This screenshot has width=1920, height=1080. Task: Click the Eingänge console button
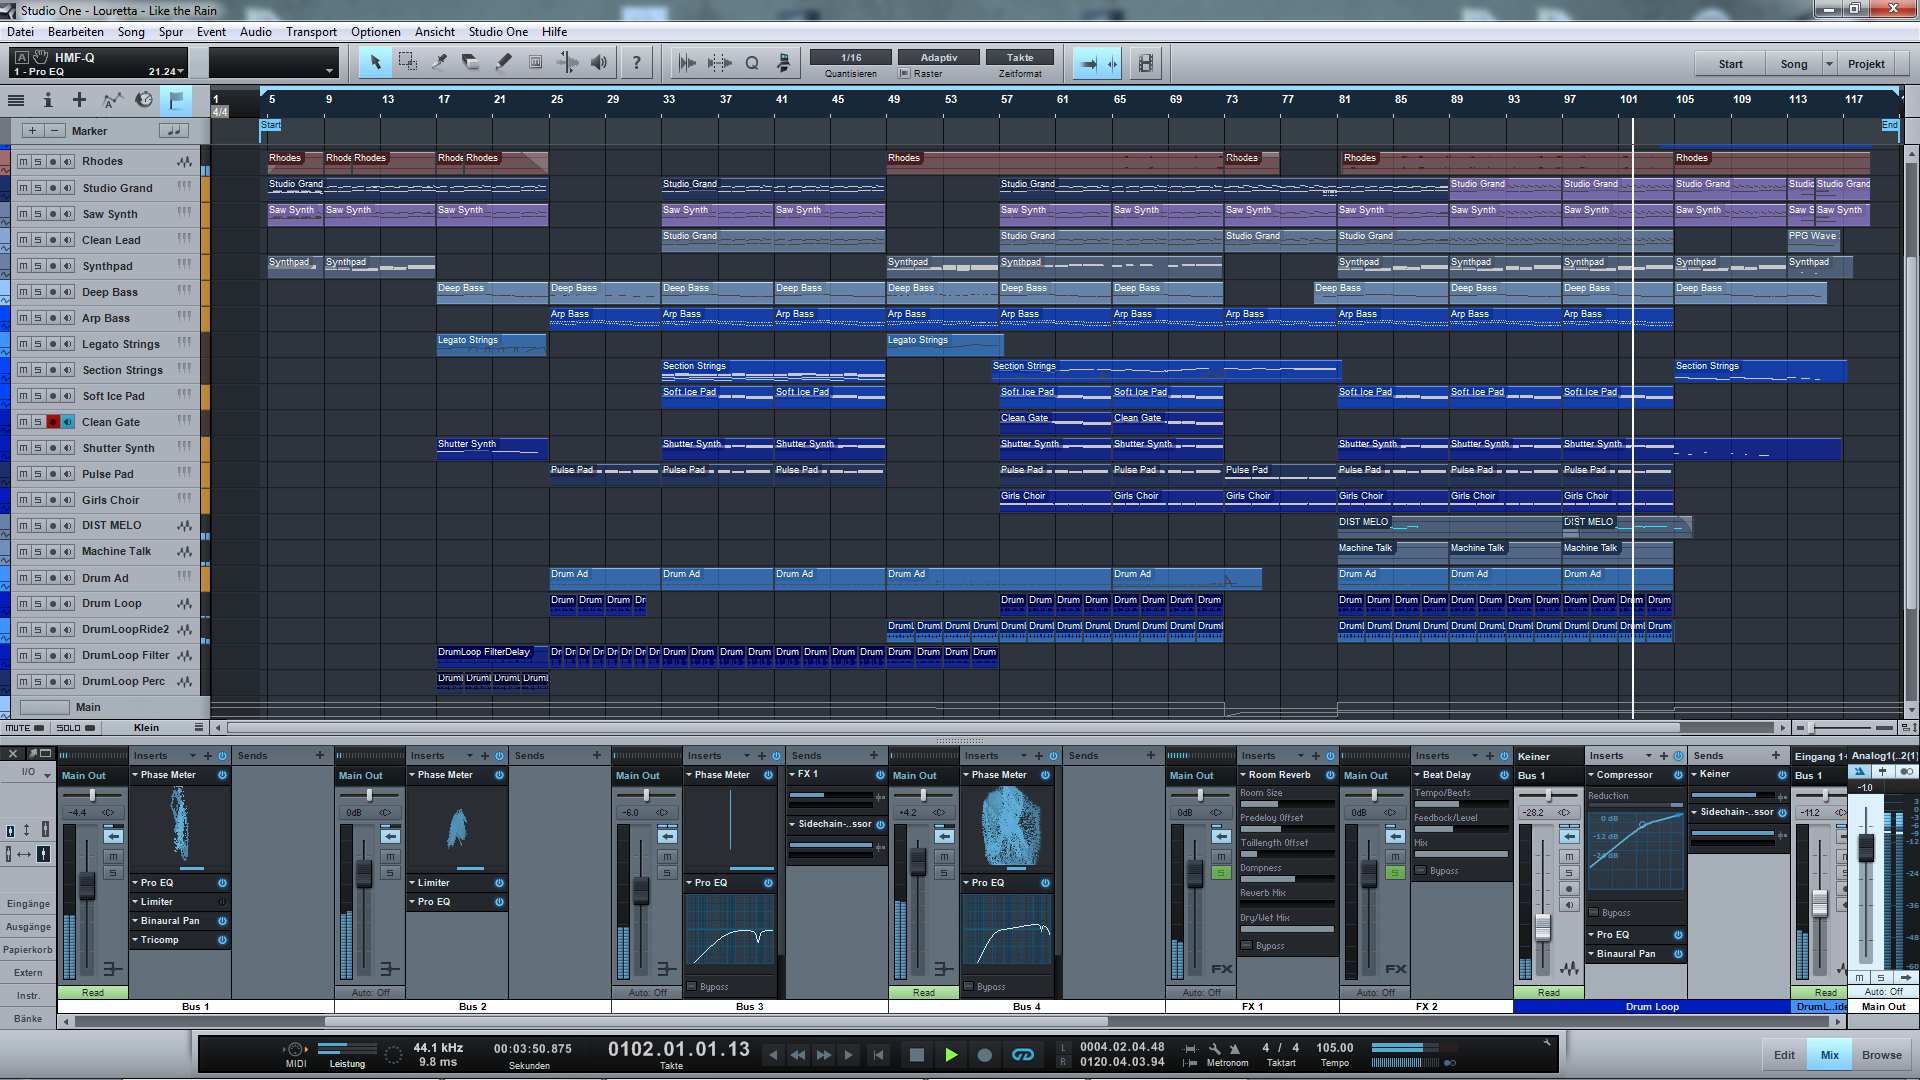tap(28, 904)
